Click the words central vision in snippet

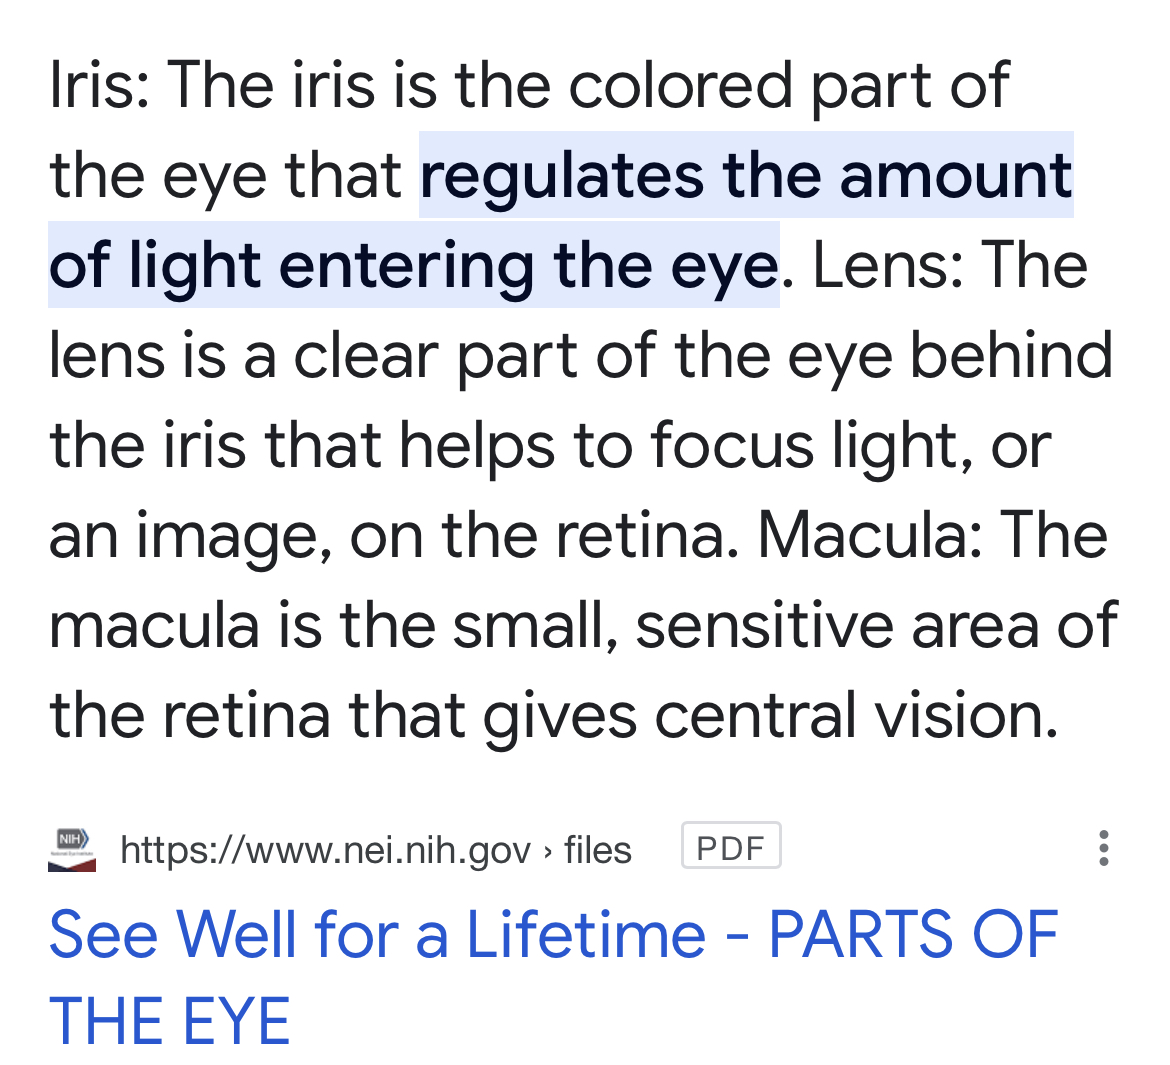coord(857,715)
